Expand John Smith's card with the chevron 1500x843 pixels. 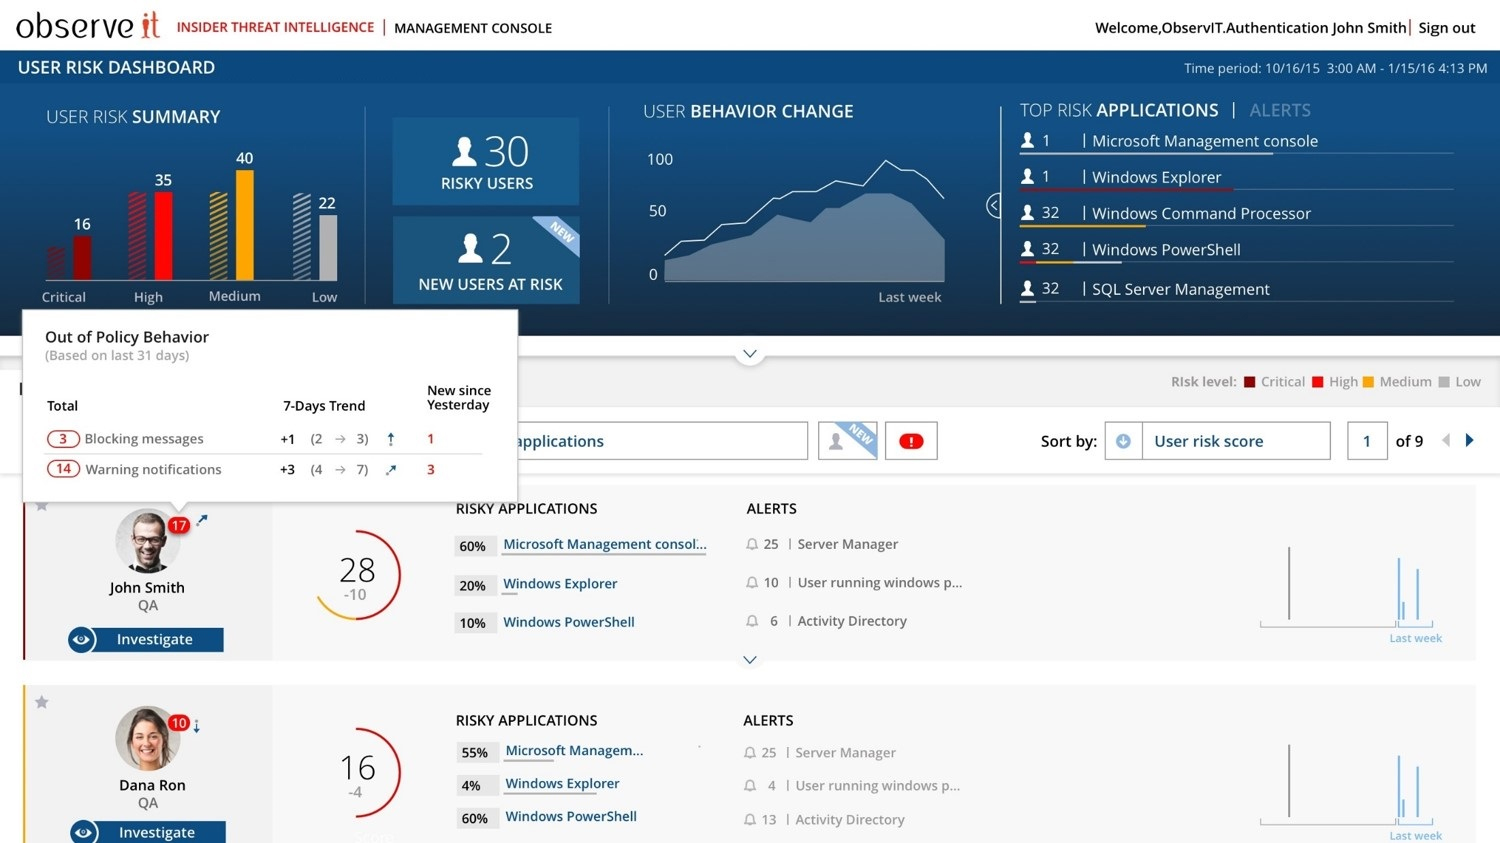[x=750, y=660]
